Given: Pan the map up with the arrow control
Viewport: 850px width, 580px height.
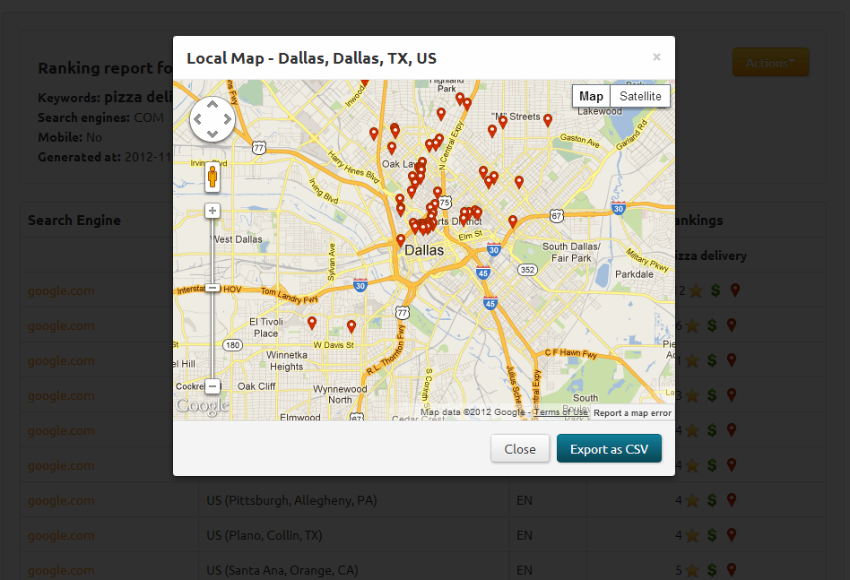Looking at the screenshot, I should click(x=212, y=105).
